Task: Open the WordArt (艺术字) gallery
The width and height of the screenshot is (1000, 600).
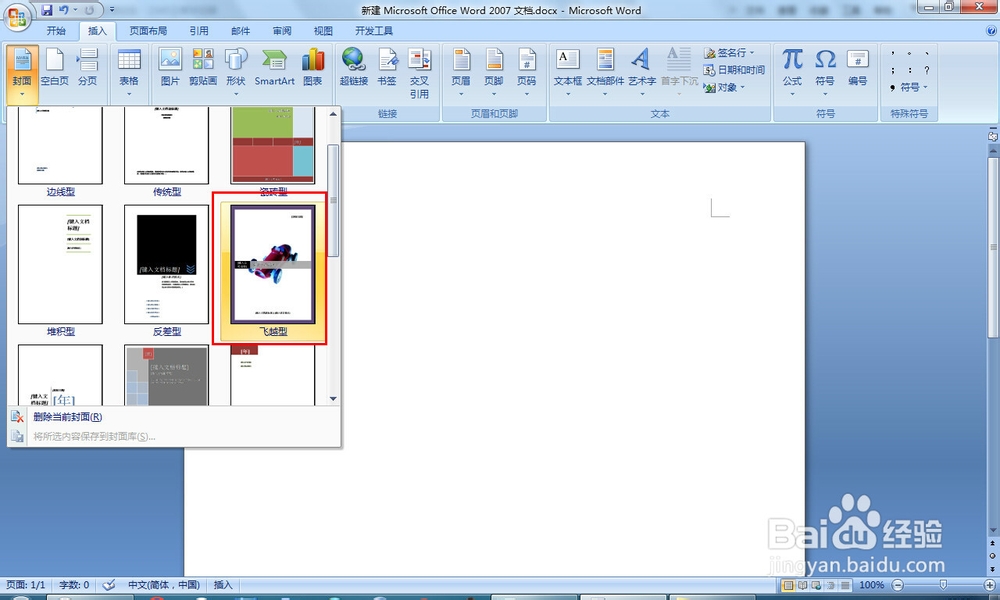Action: 642,73
